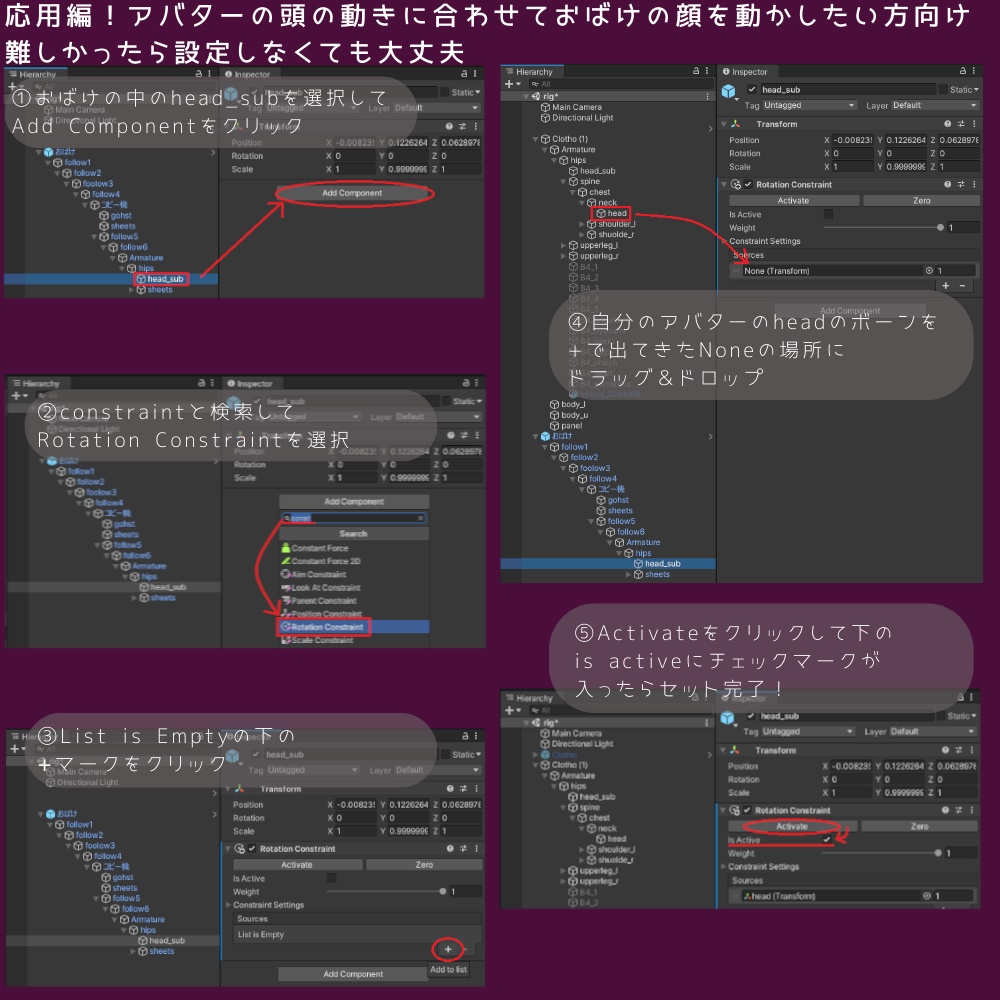Screen dimensions: 1000x1000
Task: Click the Activate button on Rotation Constraint
Action: [x=794, y=200]
